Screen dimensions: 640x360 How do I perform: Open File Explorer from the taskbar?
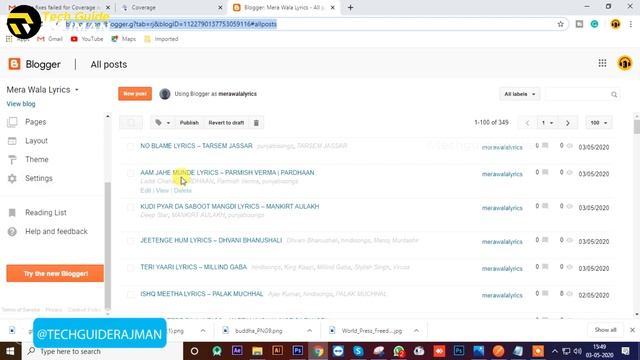click(x=257, y=351)
